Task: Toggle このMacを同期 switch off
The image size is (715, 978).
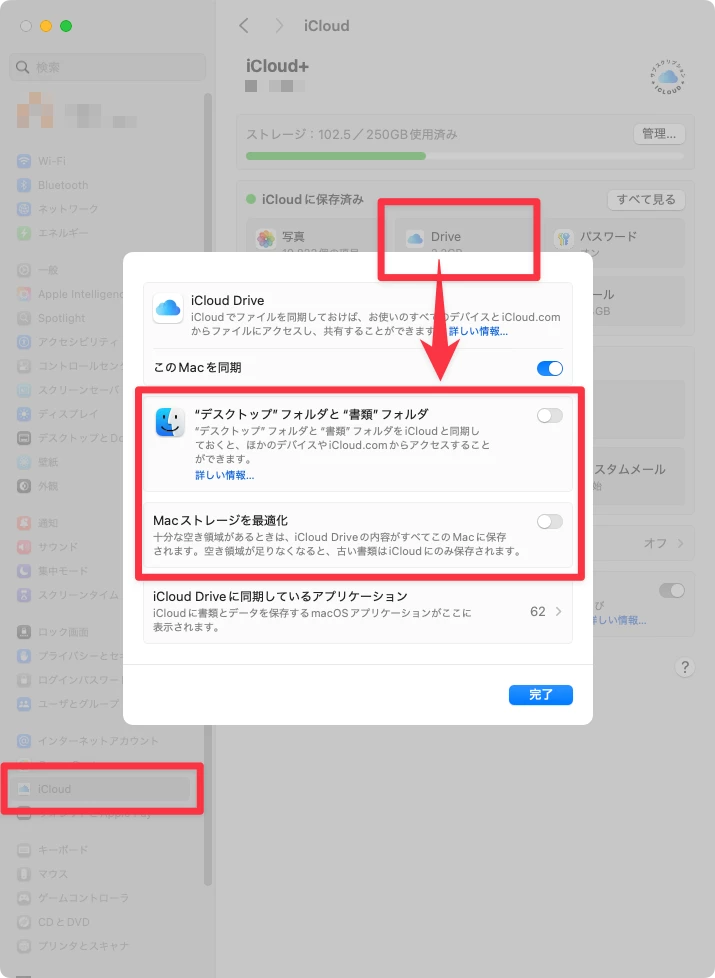Action: [550, 368]
